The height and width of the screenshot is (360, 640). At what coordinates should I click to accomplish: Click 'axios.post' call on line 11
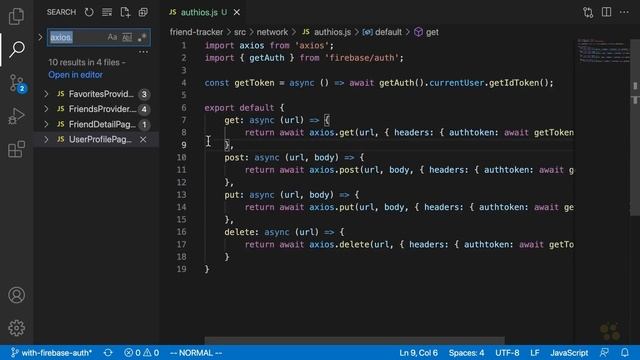pyautogui.click(x=334, y=170)
